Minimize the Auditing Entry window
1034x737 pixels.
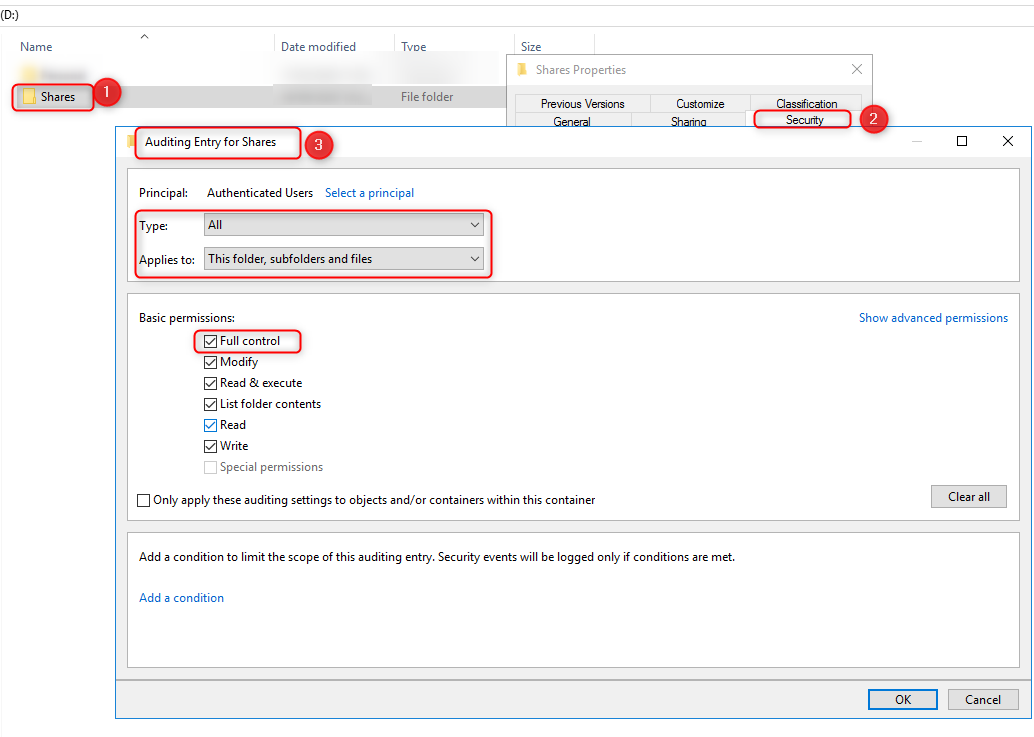pyautogui.click(x=916, y=141)
